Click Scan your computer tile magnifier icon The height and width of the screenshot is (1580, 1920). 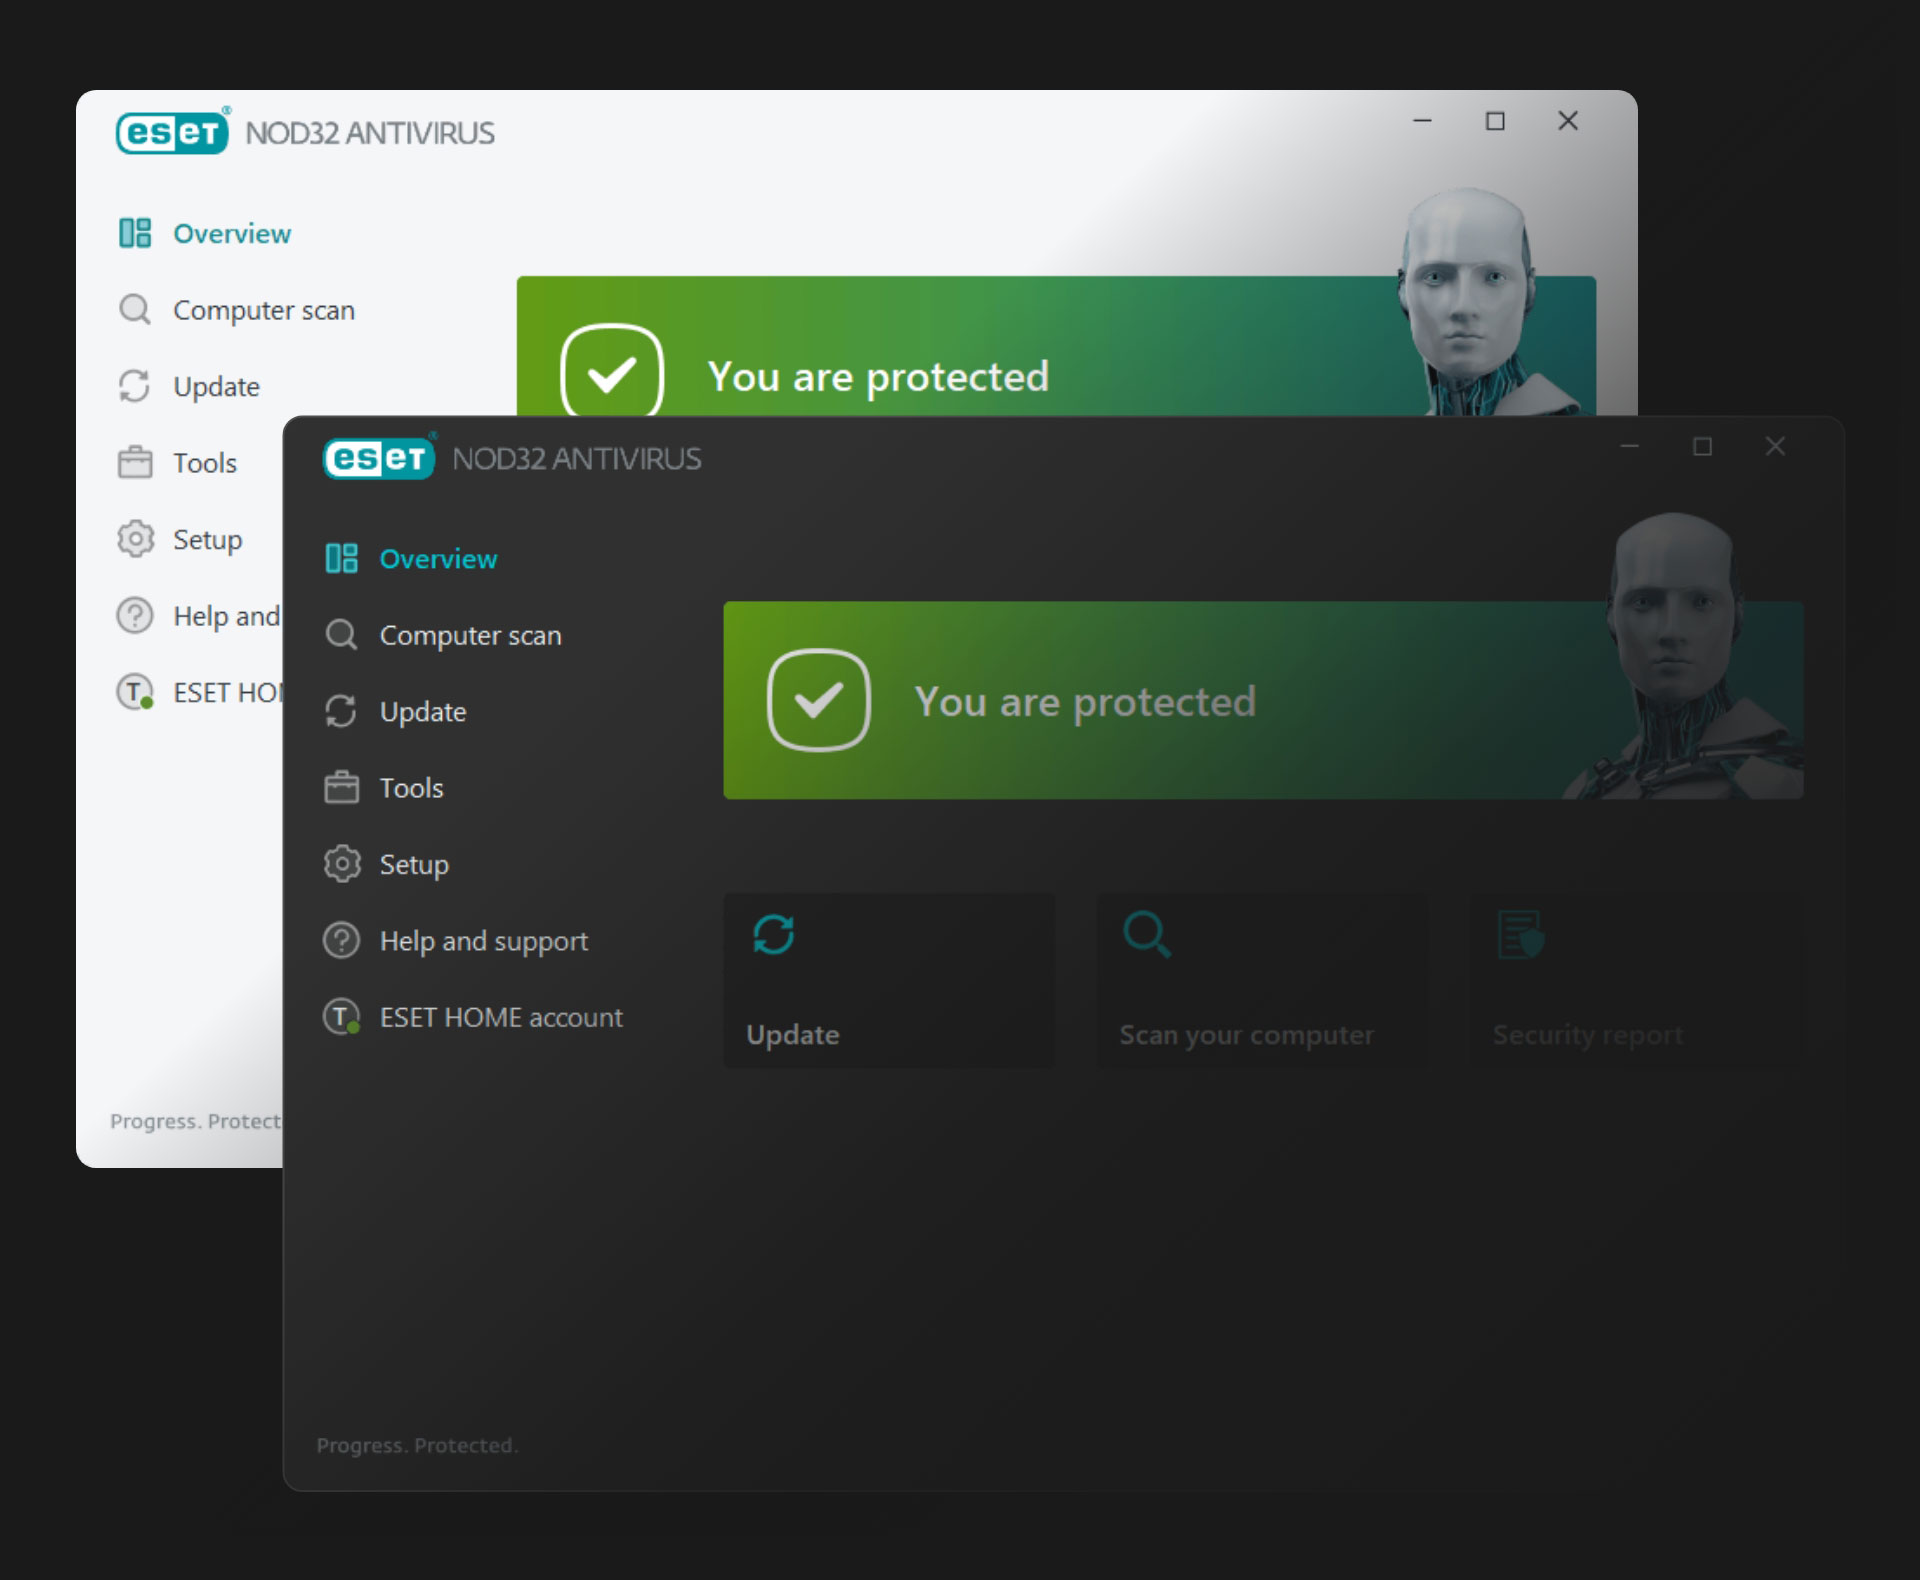click(1147, 934)
